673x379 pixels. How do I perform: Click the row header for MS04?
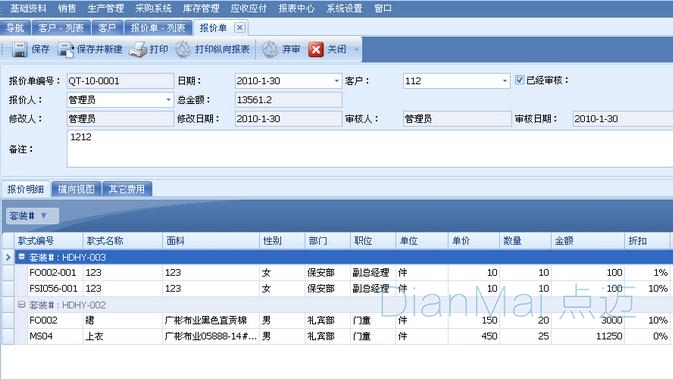pos(8,336)
